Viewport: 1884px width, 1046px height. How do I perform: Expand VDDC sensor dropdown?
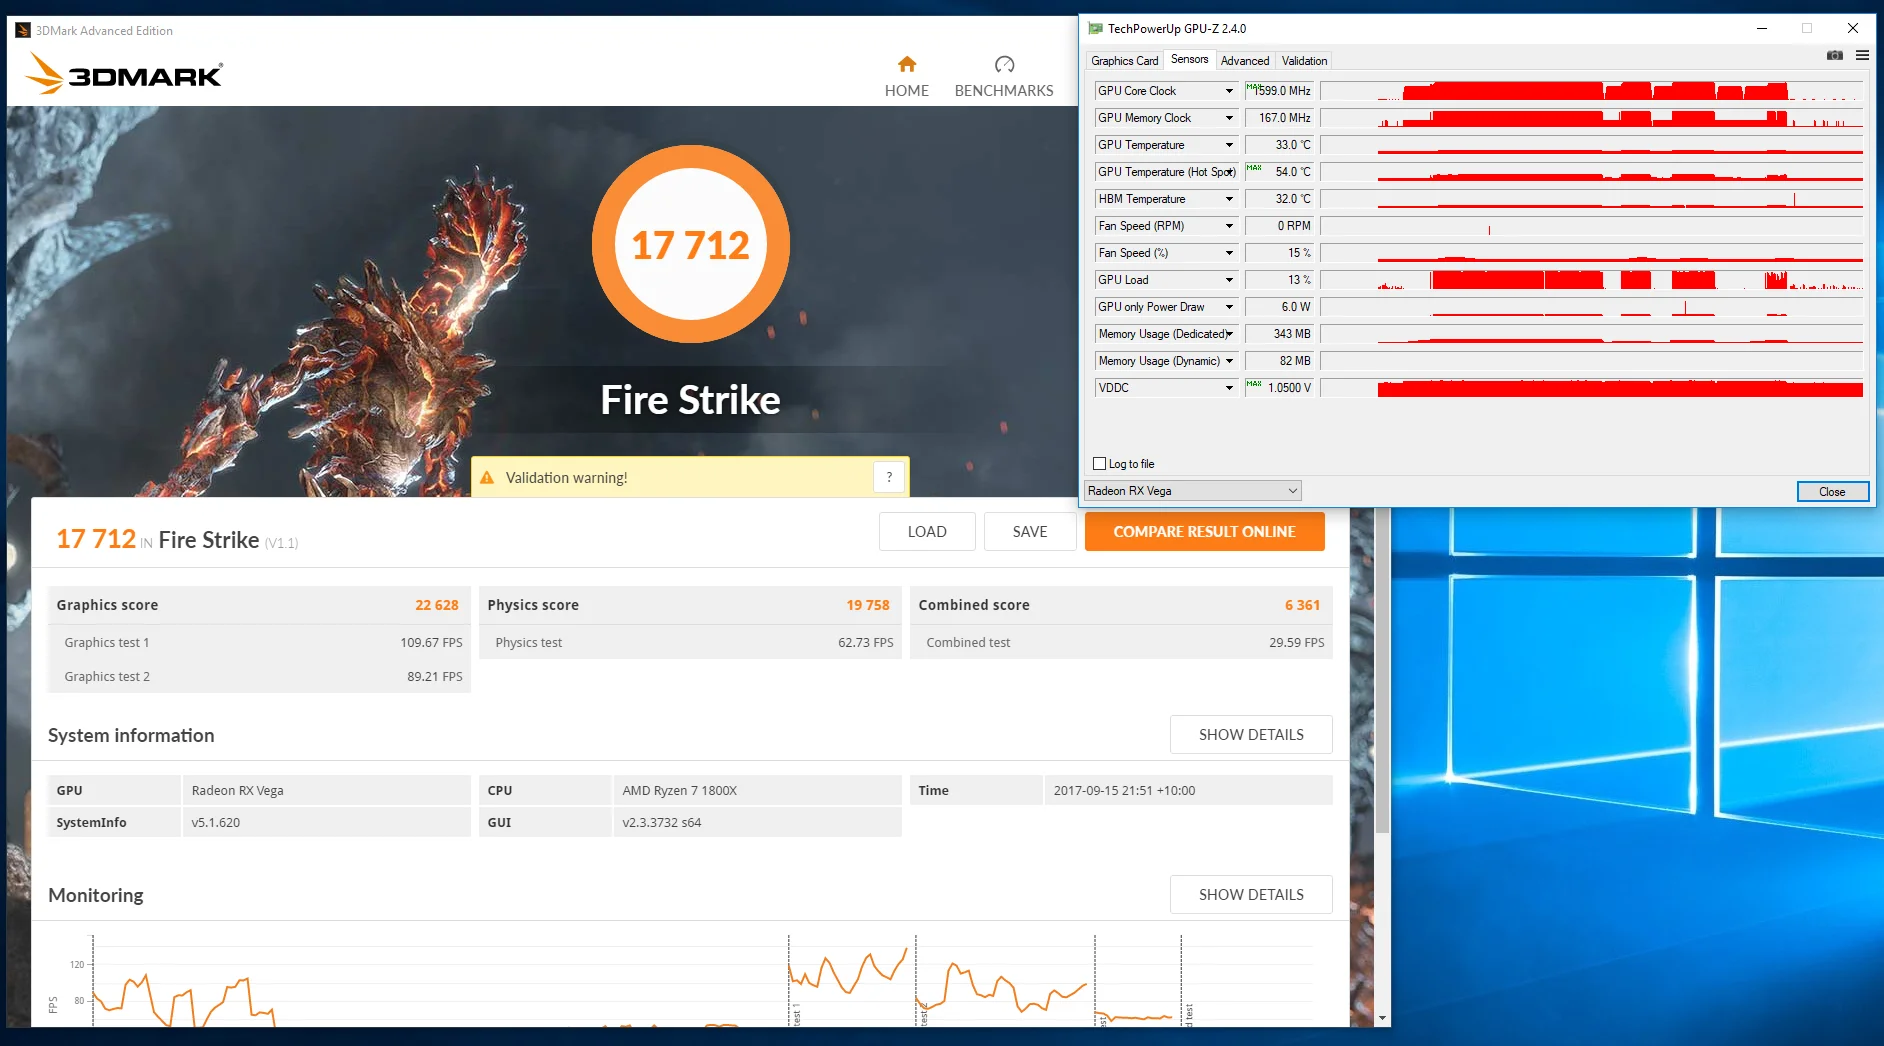[1229, 388]
